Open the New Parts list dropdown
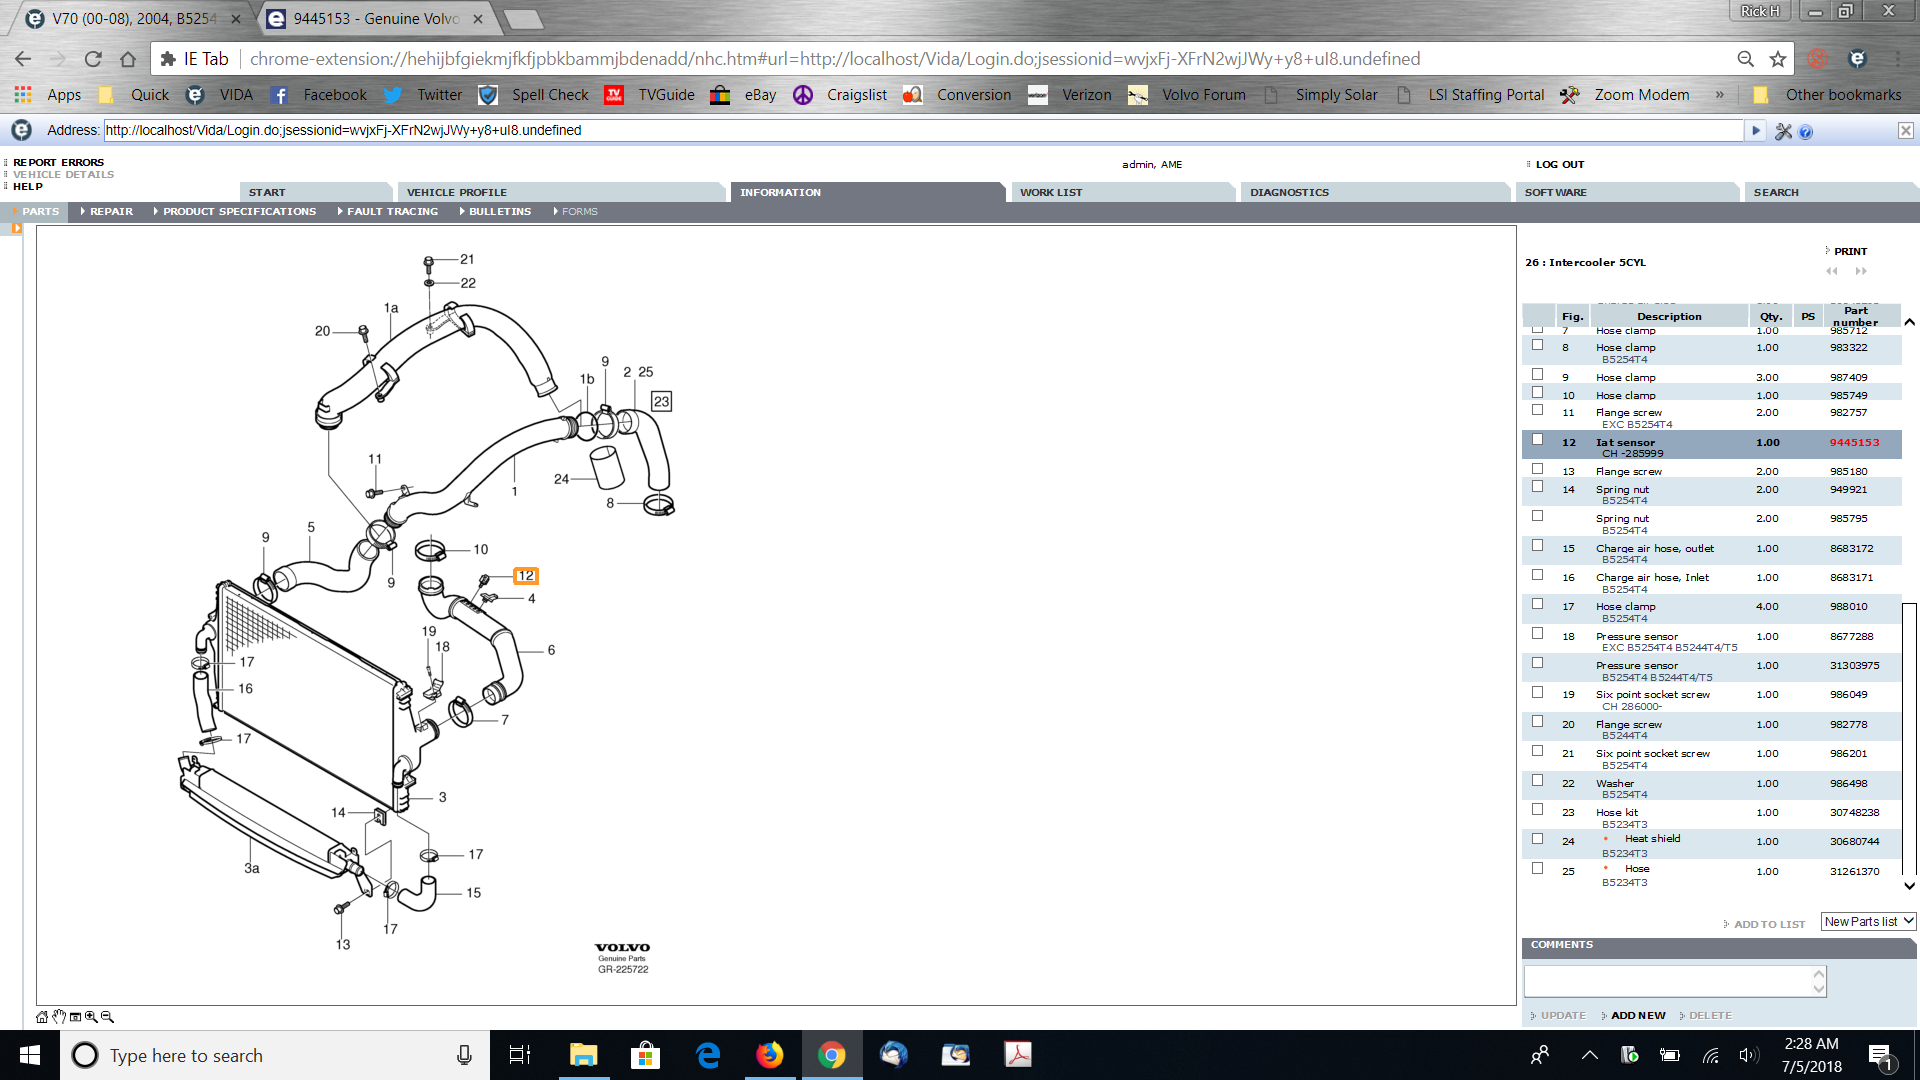Image resolution: width=1920 pixels, height=1080 pixels. click(1867, 922)
